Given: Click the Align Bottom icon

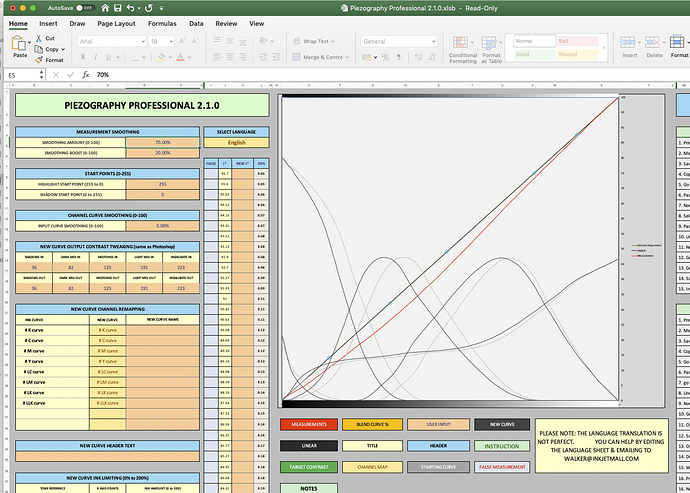Looking at the screenshot, I should [x=242, y=41].
